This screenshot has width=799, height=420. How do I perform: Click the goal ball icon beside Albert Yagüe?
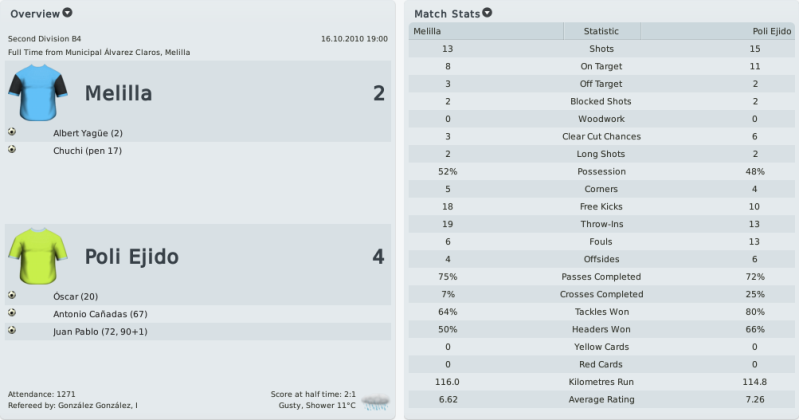(x=12, y=132)
